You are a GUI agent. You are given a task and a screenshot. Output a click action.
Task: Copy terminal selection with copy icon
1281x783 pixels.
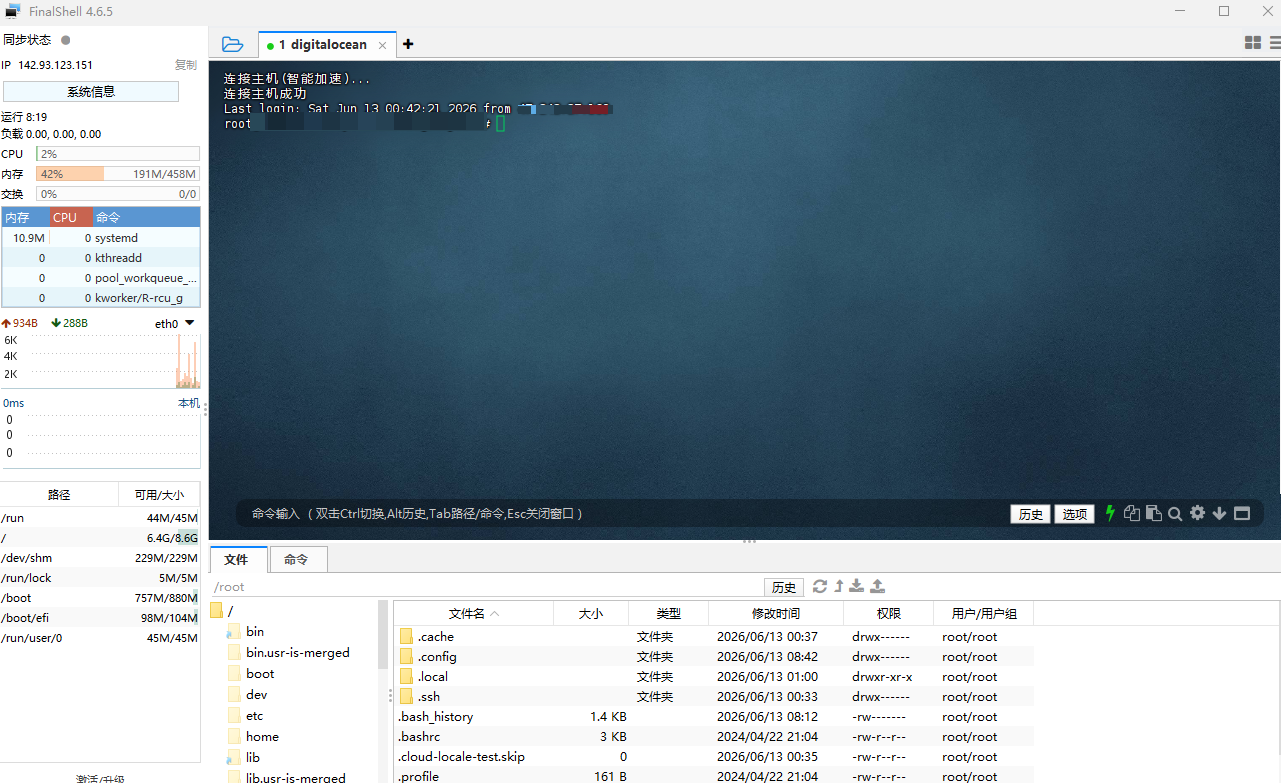(1132, 513)
